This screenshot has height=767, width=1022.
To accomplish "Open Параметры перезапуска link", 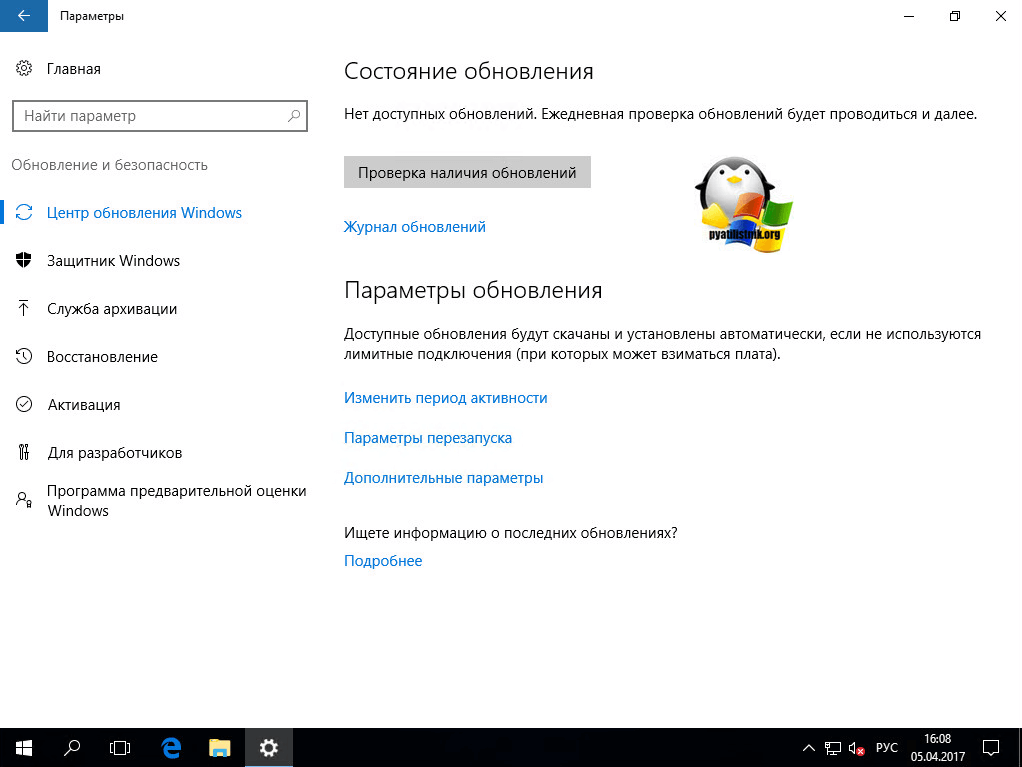I will [x=427, y=438].
